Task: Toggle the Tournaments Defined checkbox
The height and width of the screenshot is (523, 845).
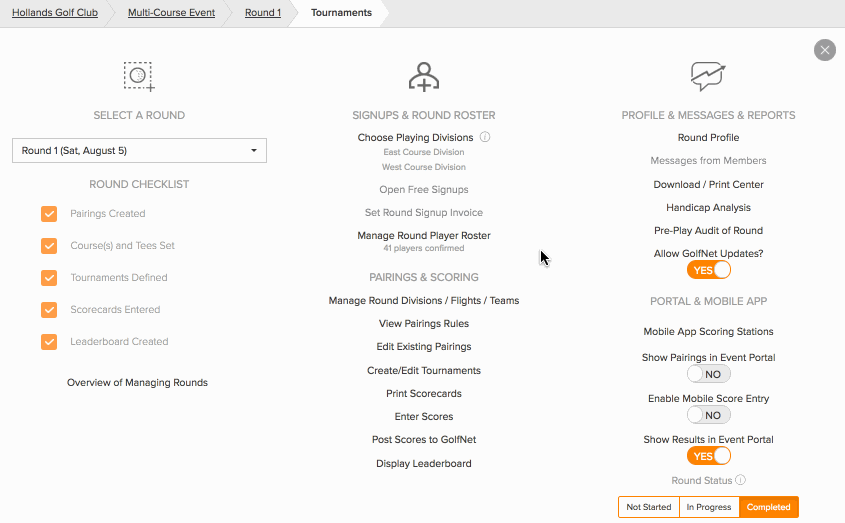Action: click(49, 278)
